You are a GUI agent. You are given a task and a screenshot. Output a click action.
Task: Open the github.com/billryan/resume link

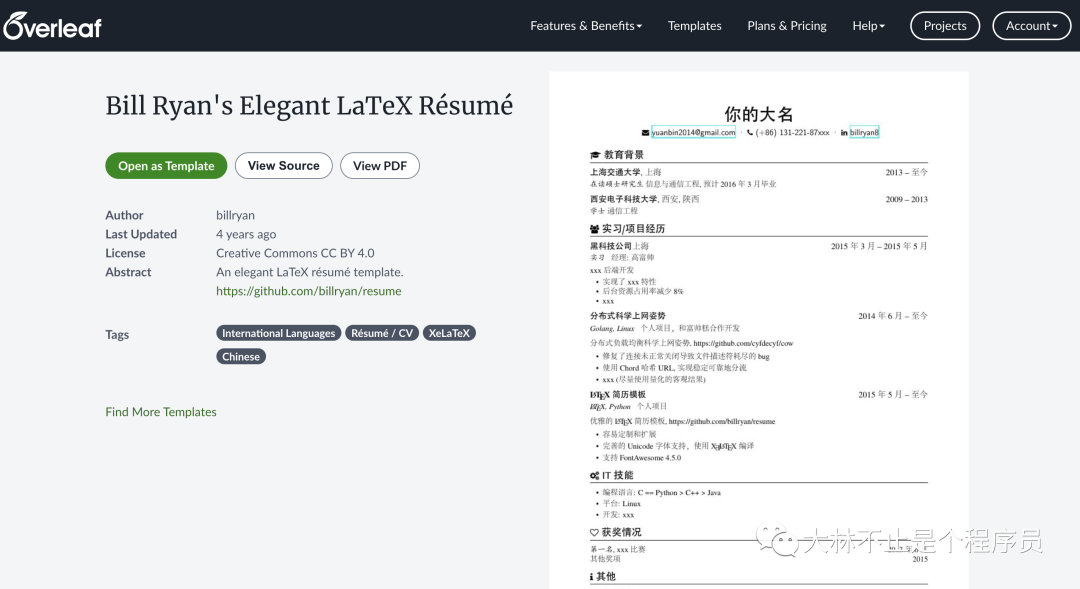(309, 291)
